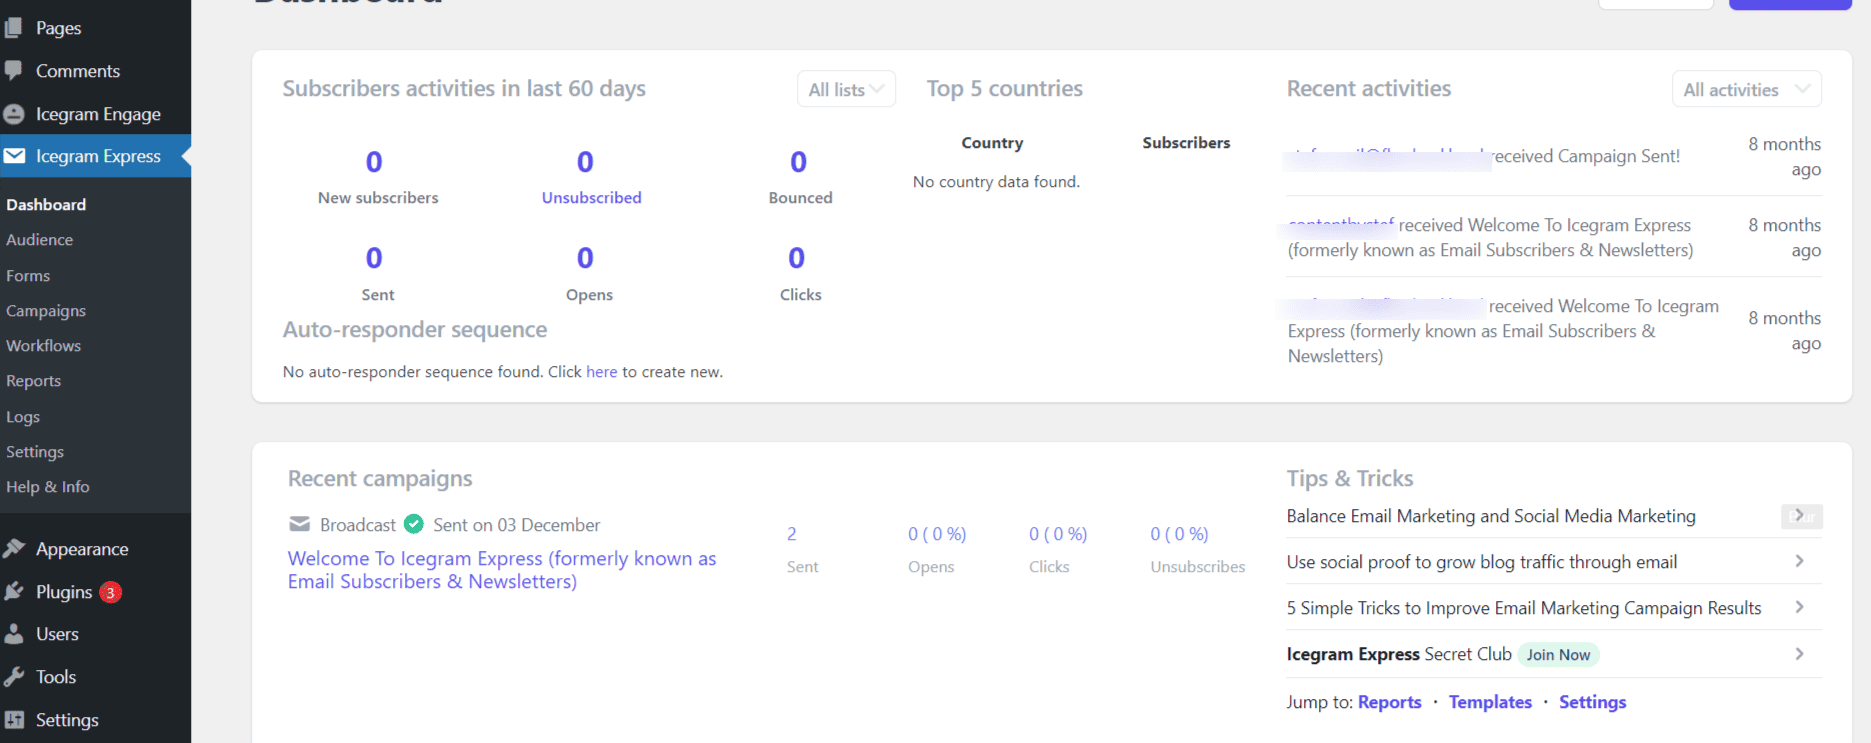Open Icegram Express Settings submenu item
Screen dimensions: 1871x743
35,452
